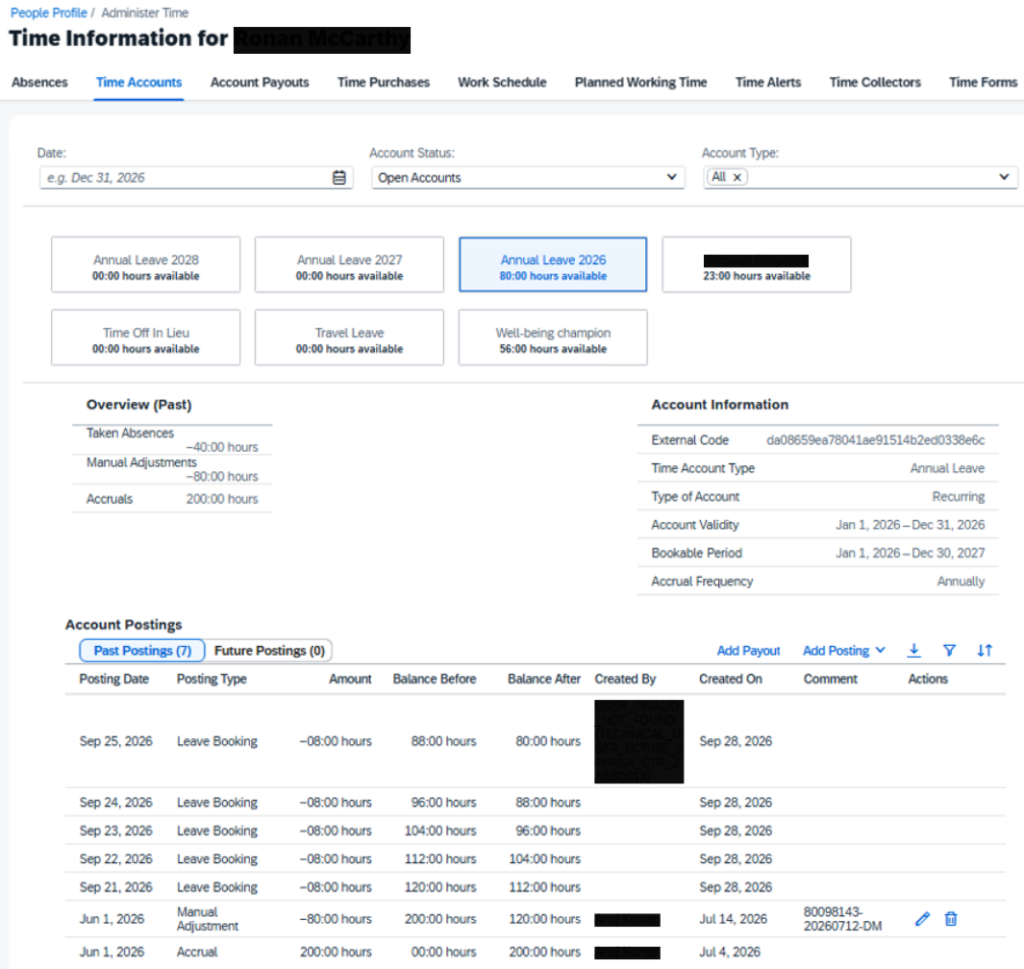Image resolution: width=1024 pixels, height=969 pixels.
Task: Open the postings sort icon
Action: (x=985, y=650)
